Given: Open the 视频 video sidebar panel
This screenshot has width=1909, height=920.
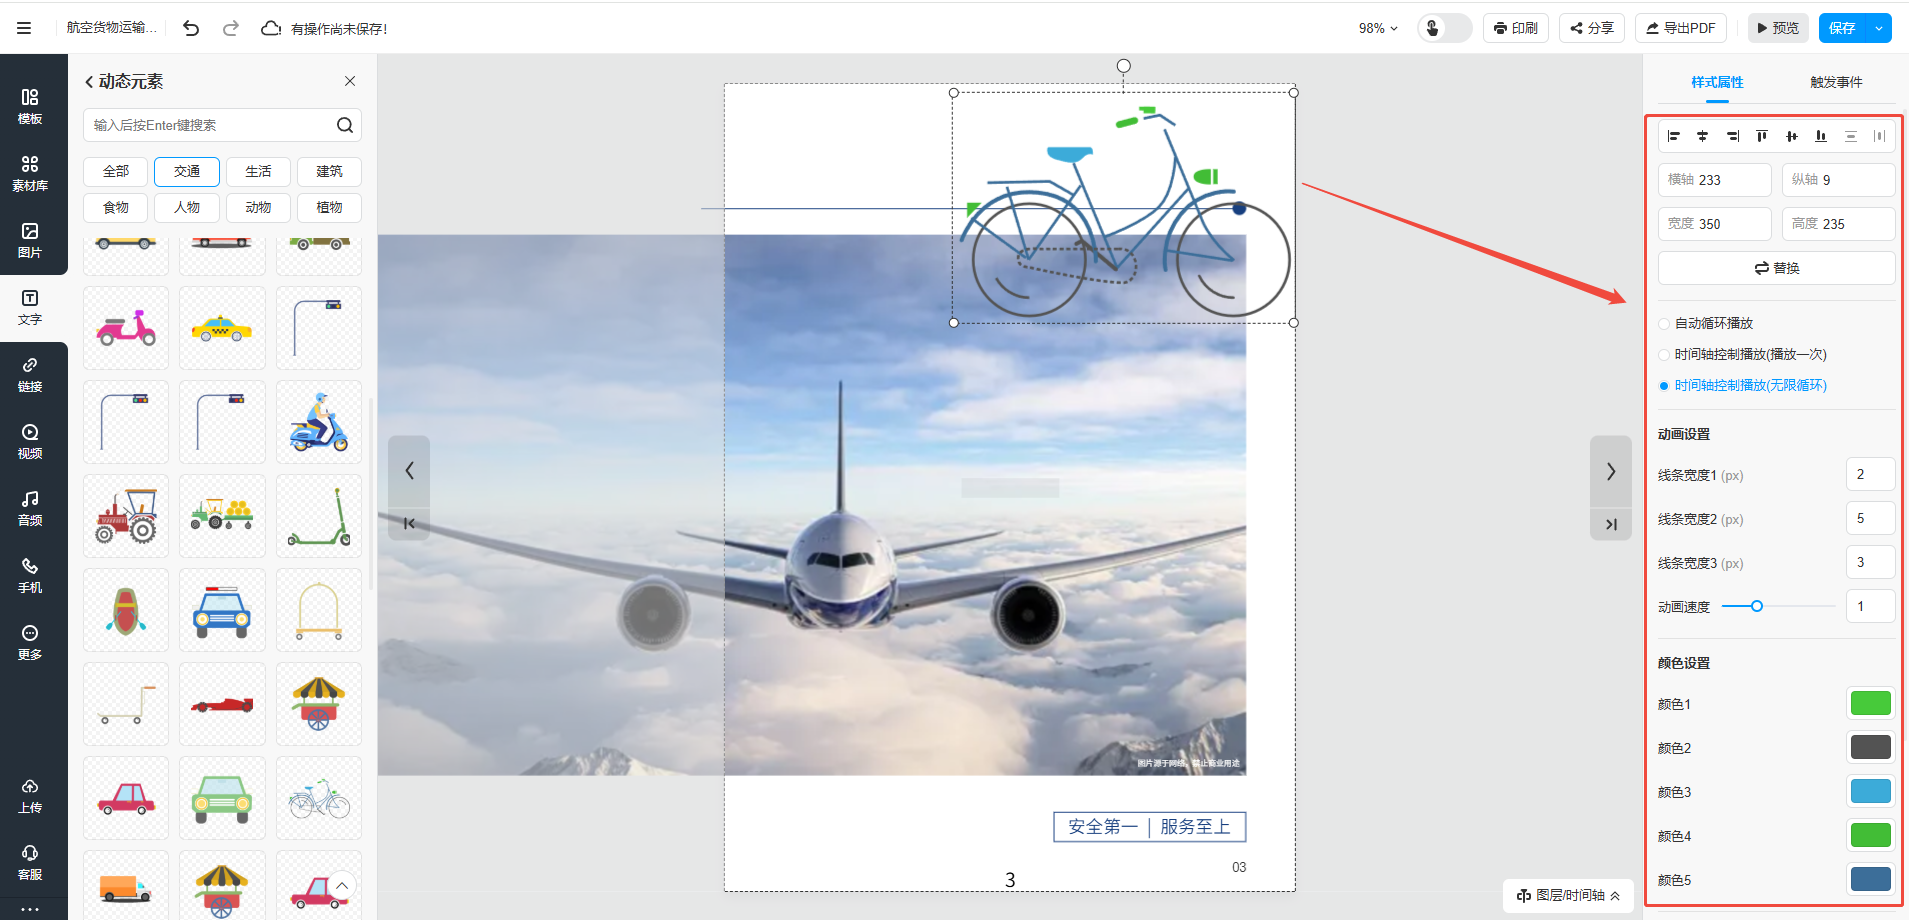Looking at the screenshot, I should (x=30, y=441).
